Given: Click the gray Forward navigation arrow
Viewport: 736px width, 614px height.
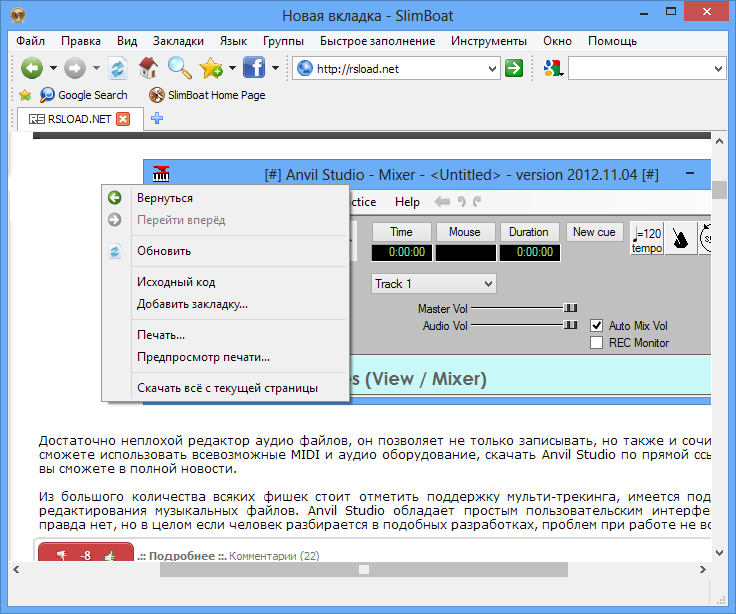Looking at the screenshot, I should pyautogui.click(x=75, y=69).
